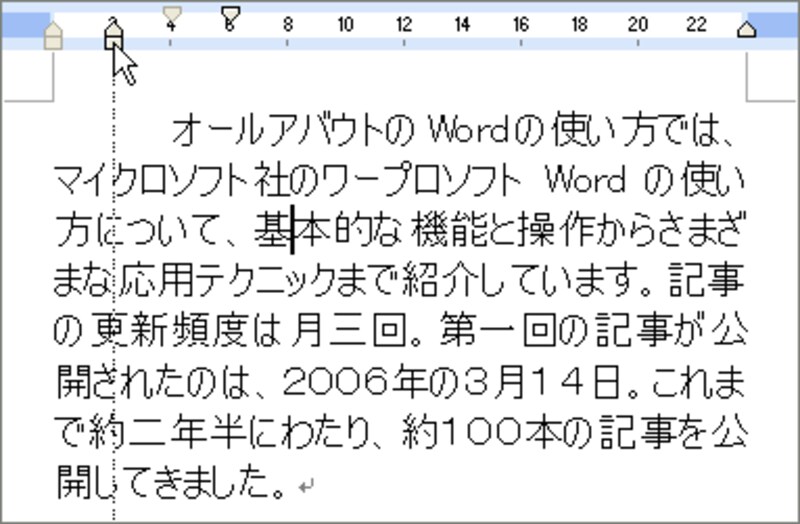Click ruler position 8
Viewport: 800px width, 524px height.
point(288,24)
